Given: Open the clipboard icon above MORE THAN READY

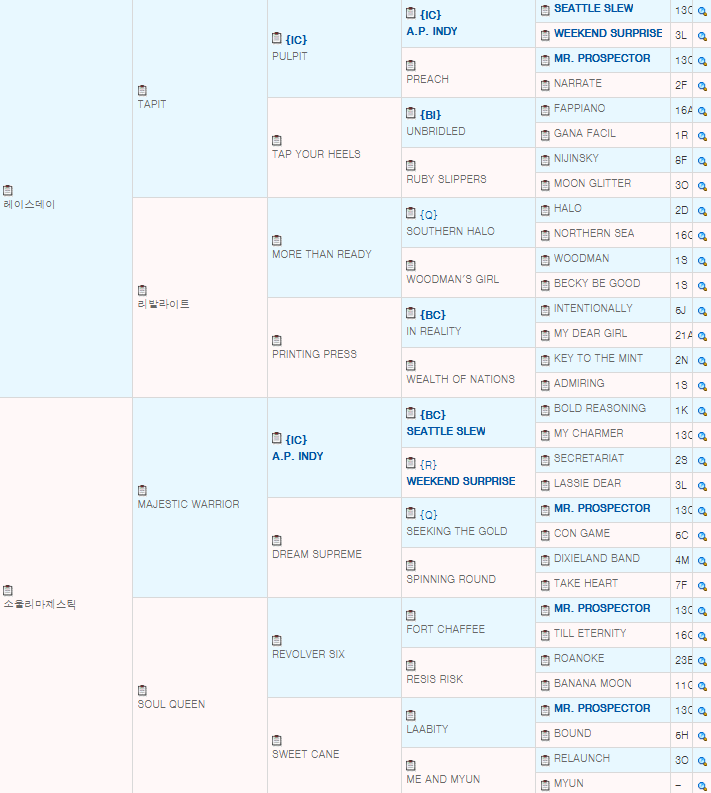Looking at the screenshot, I should (x=277, y=240).
